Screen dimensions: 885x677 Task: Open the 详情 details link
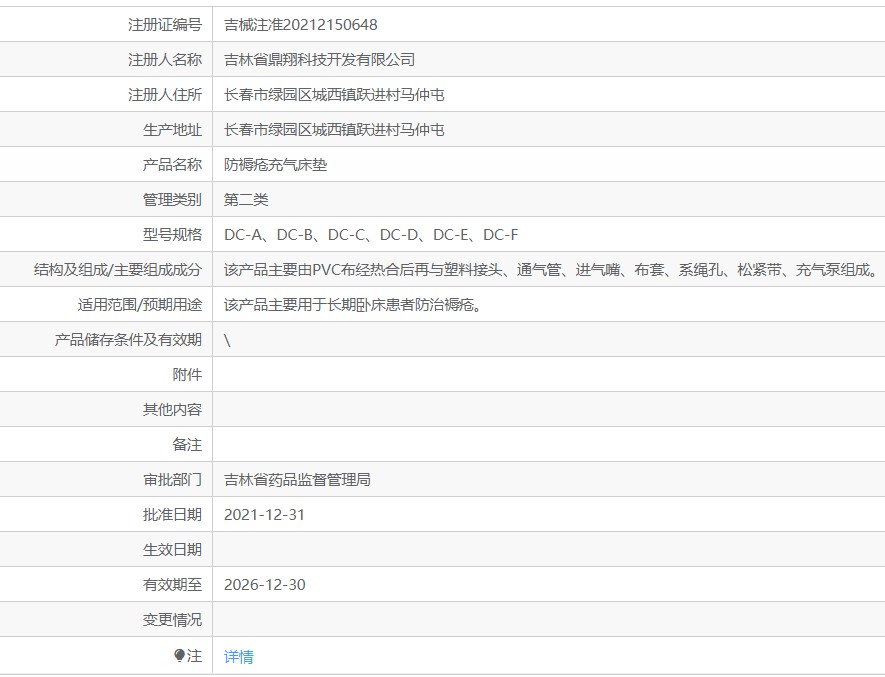tap(239, 657)
